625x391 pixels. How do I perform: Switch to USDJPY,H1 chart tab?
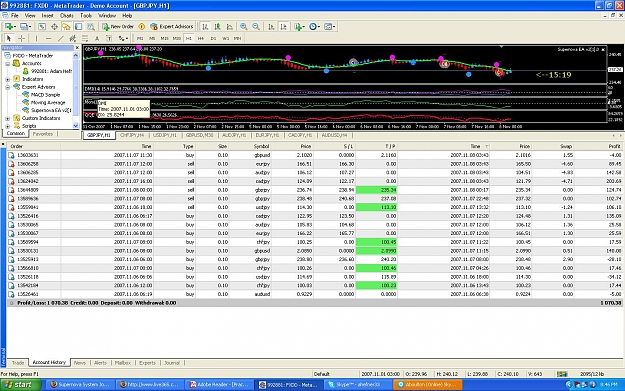165,135
